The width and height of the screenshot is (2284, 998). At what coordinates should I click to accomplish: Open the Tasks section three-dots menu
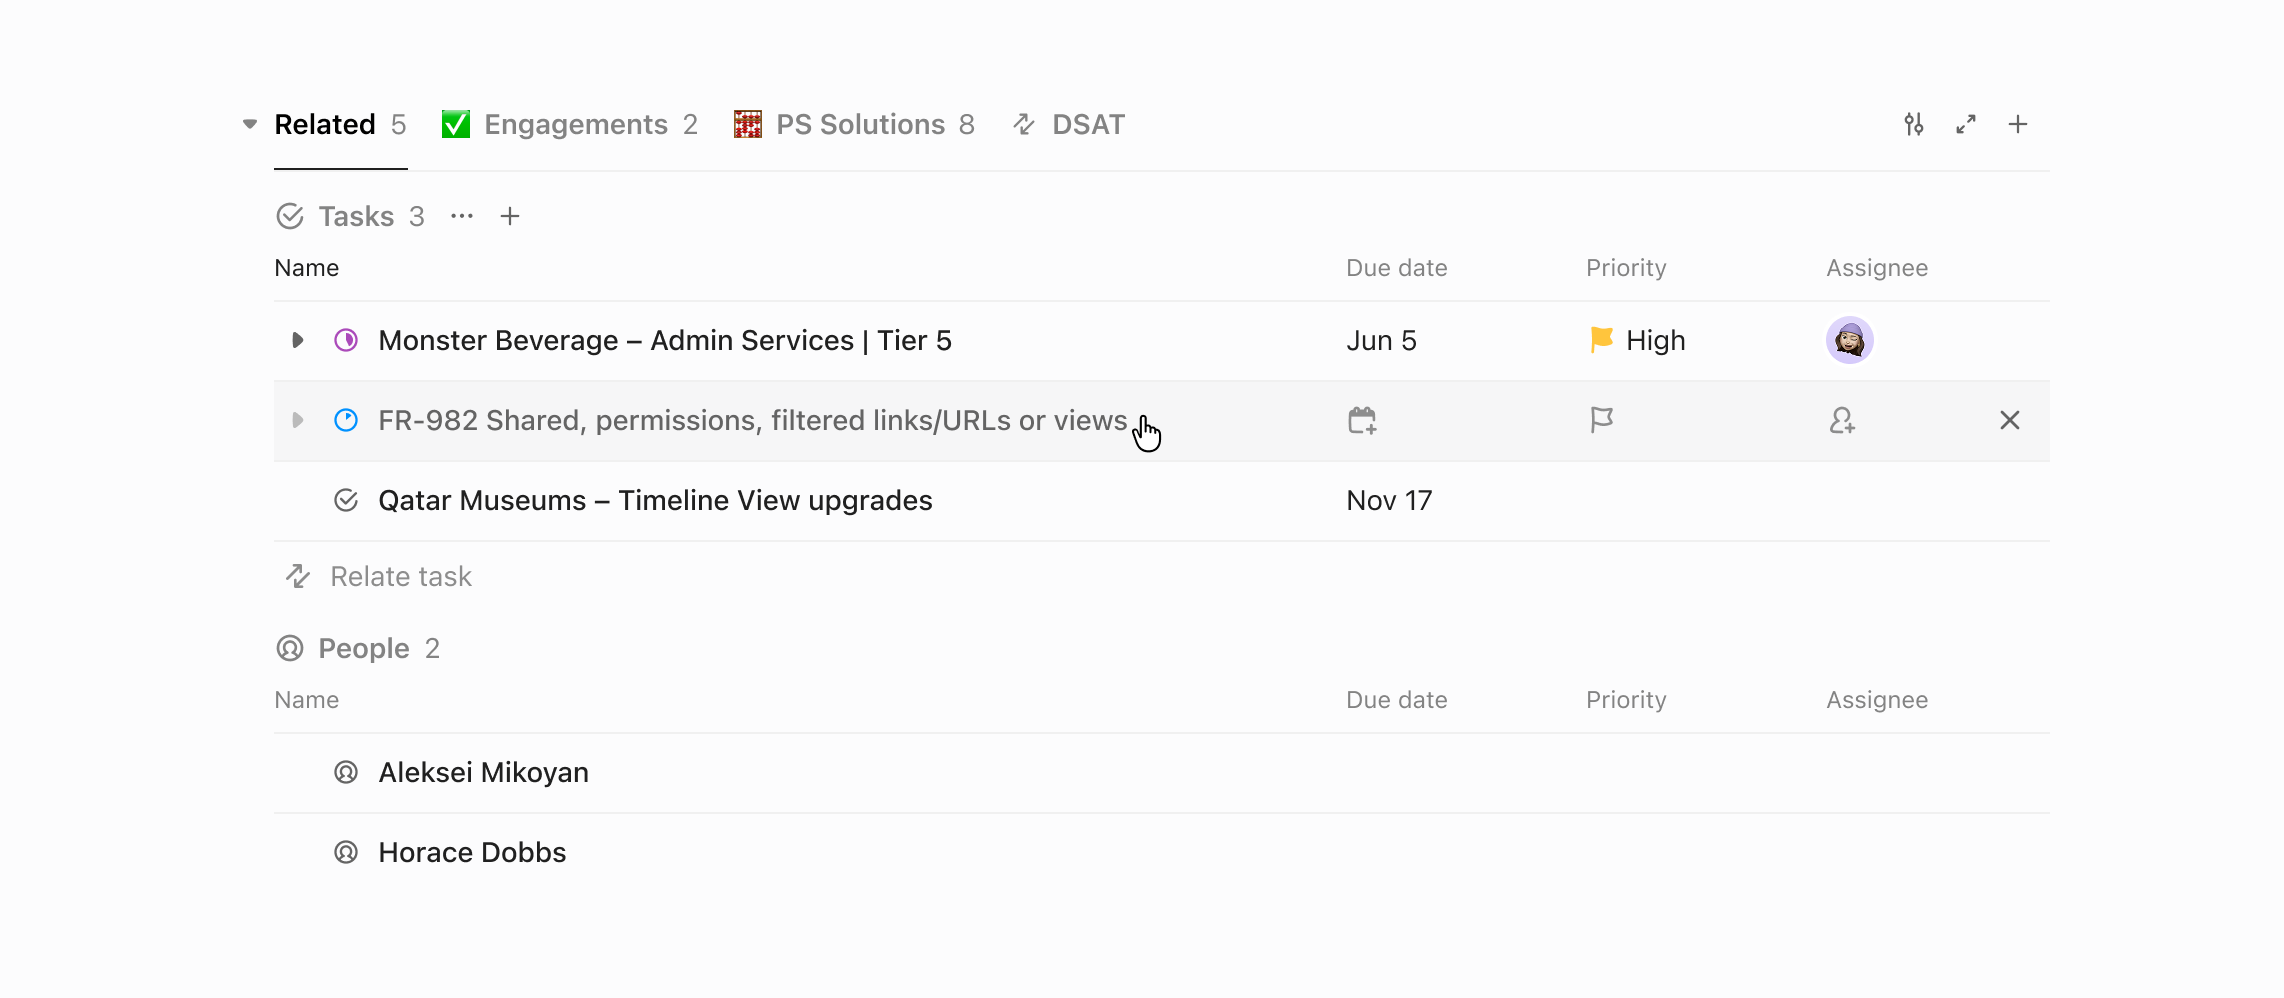(x=461, y=216)
